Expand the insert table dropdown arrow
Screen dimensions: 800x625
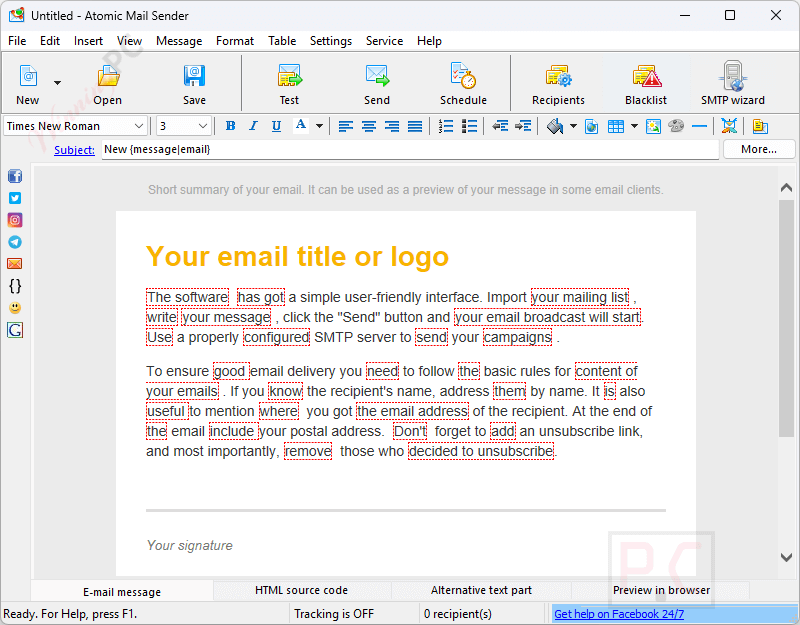coord(635,126)
